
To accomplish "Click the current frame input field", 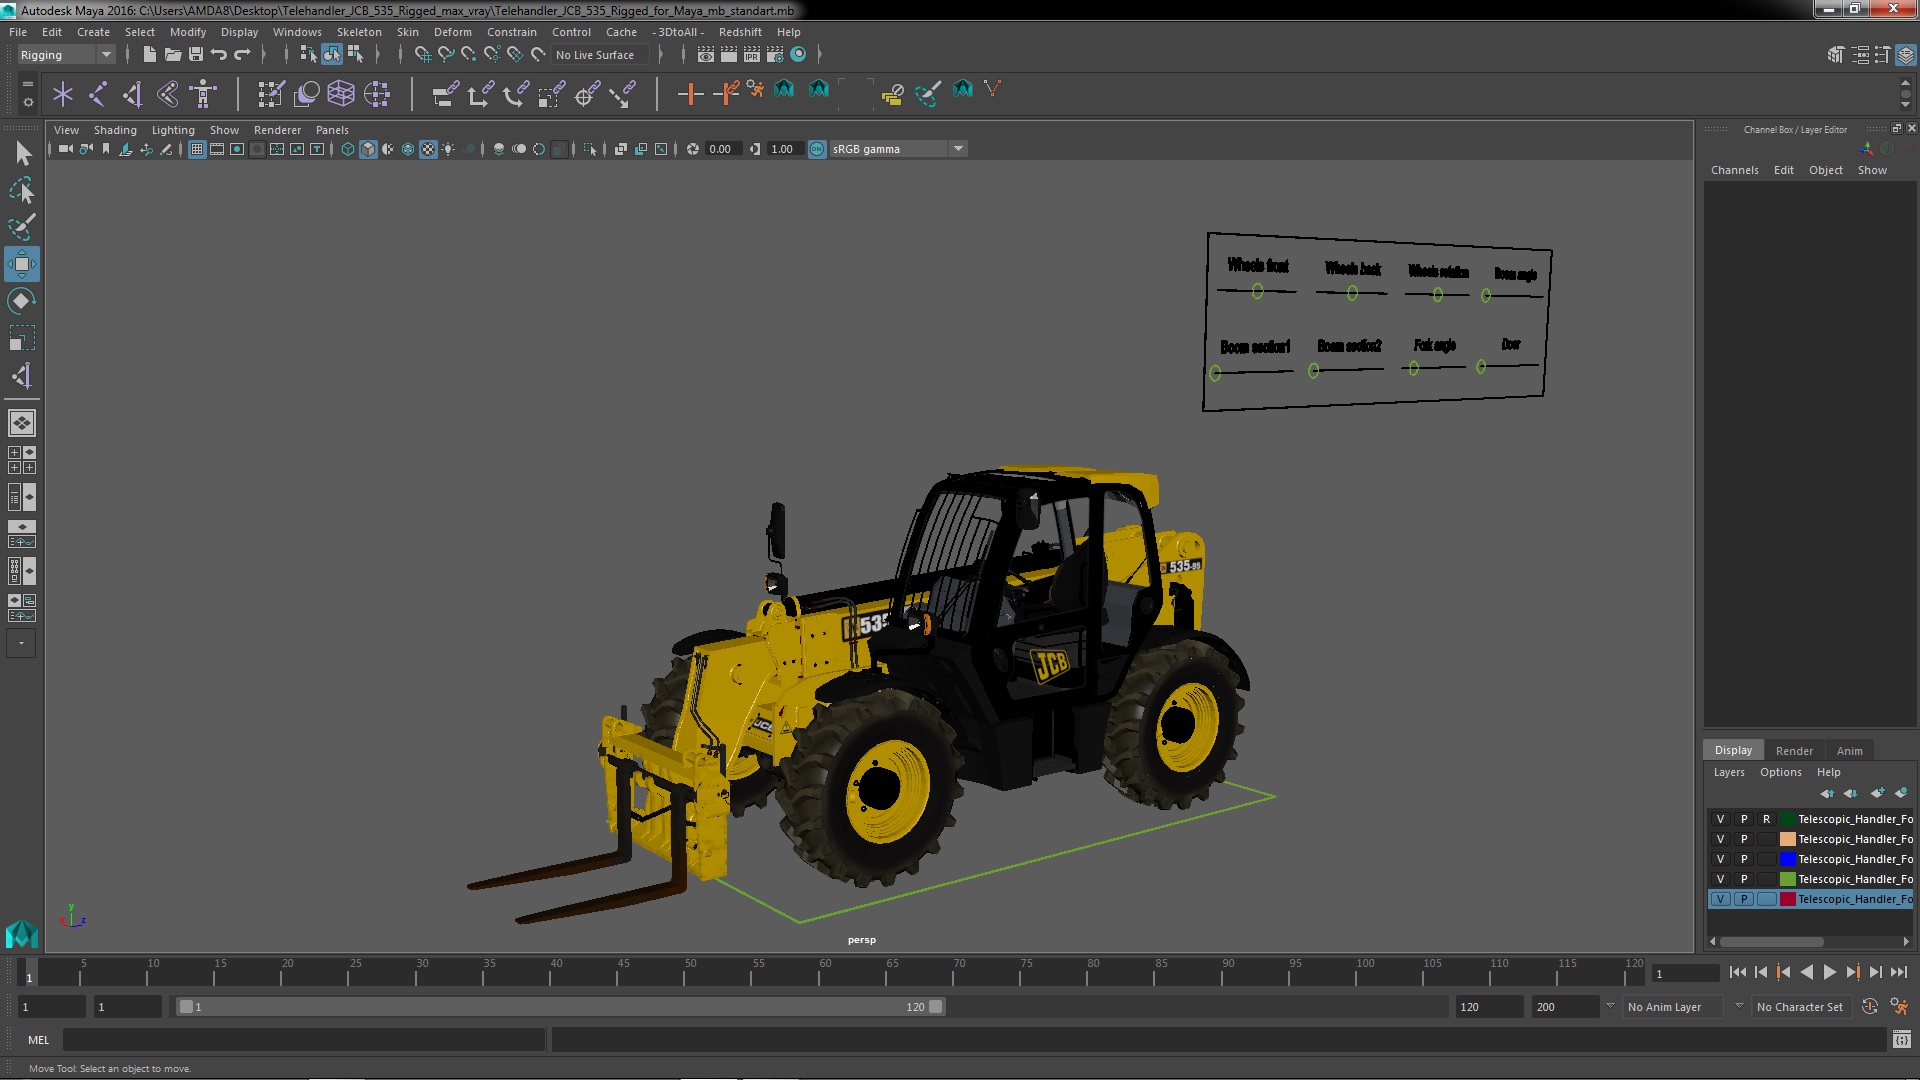I will [x=1685, y=973].
